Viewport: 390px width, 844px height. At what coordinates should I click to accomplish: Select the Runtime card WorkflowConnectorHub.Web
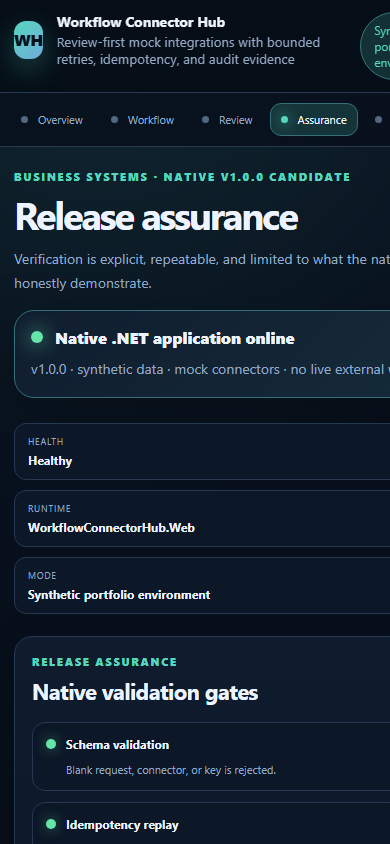point(202,518)
